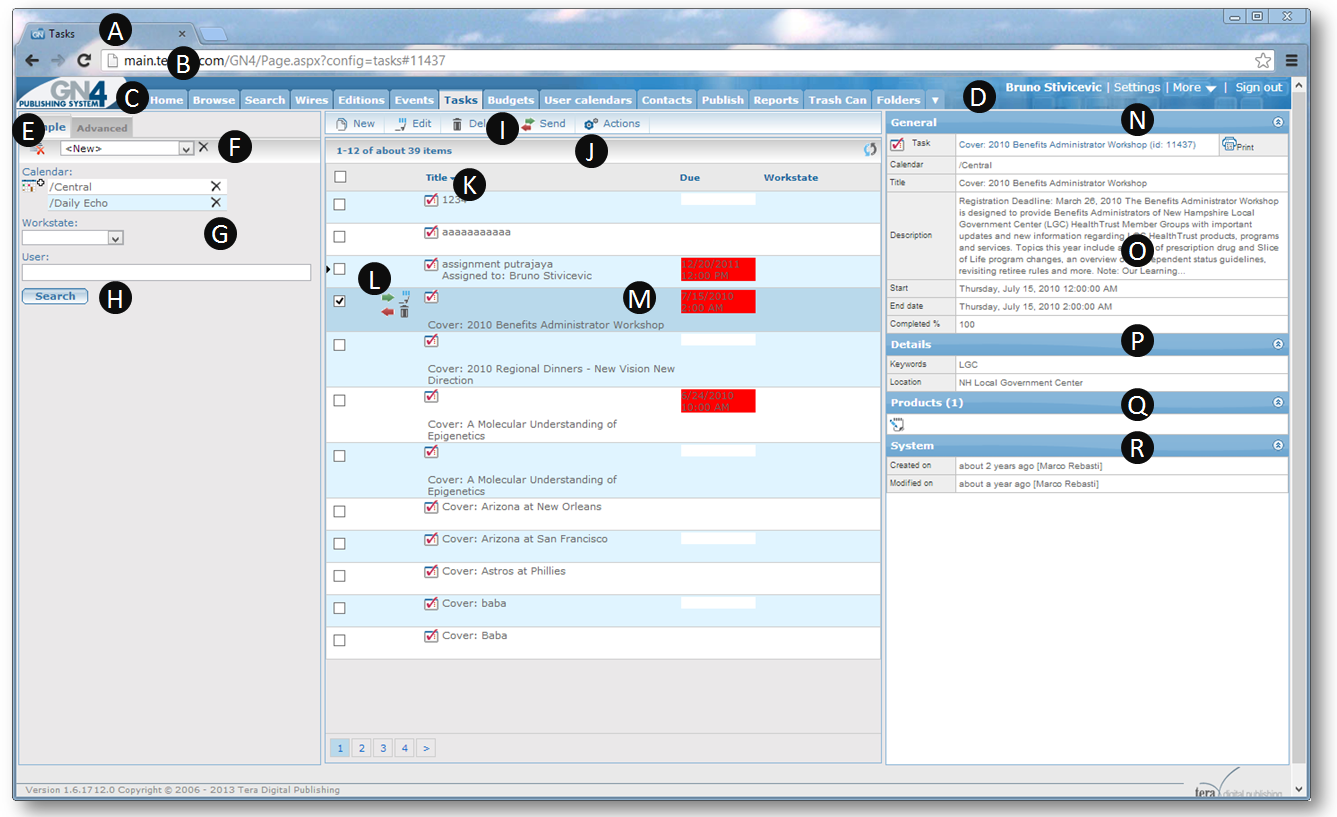The height and width of the screenshot is (817, 1337).
Task: Click the Products panel product icon
Action: pos(897,424)
